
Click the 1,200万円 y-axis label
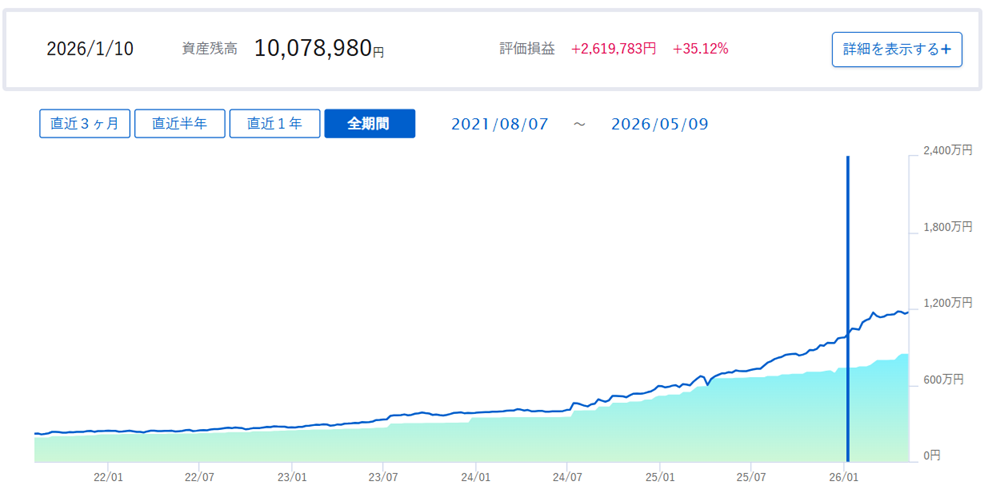click(948, 303)
